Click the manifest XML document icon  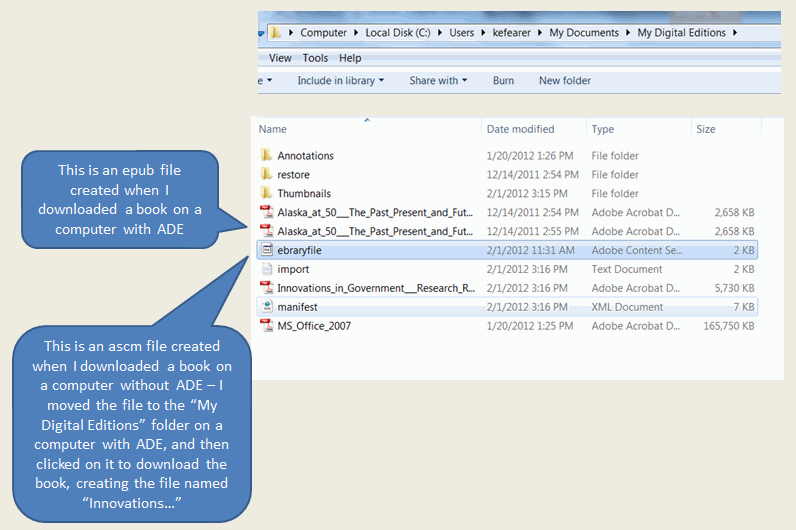[266, 307]
